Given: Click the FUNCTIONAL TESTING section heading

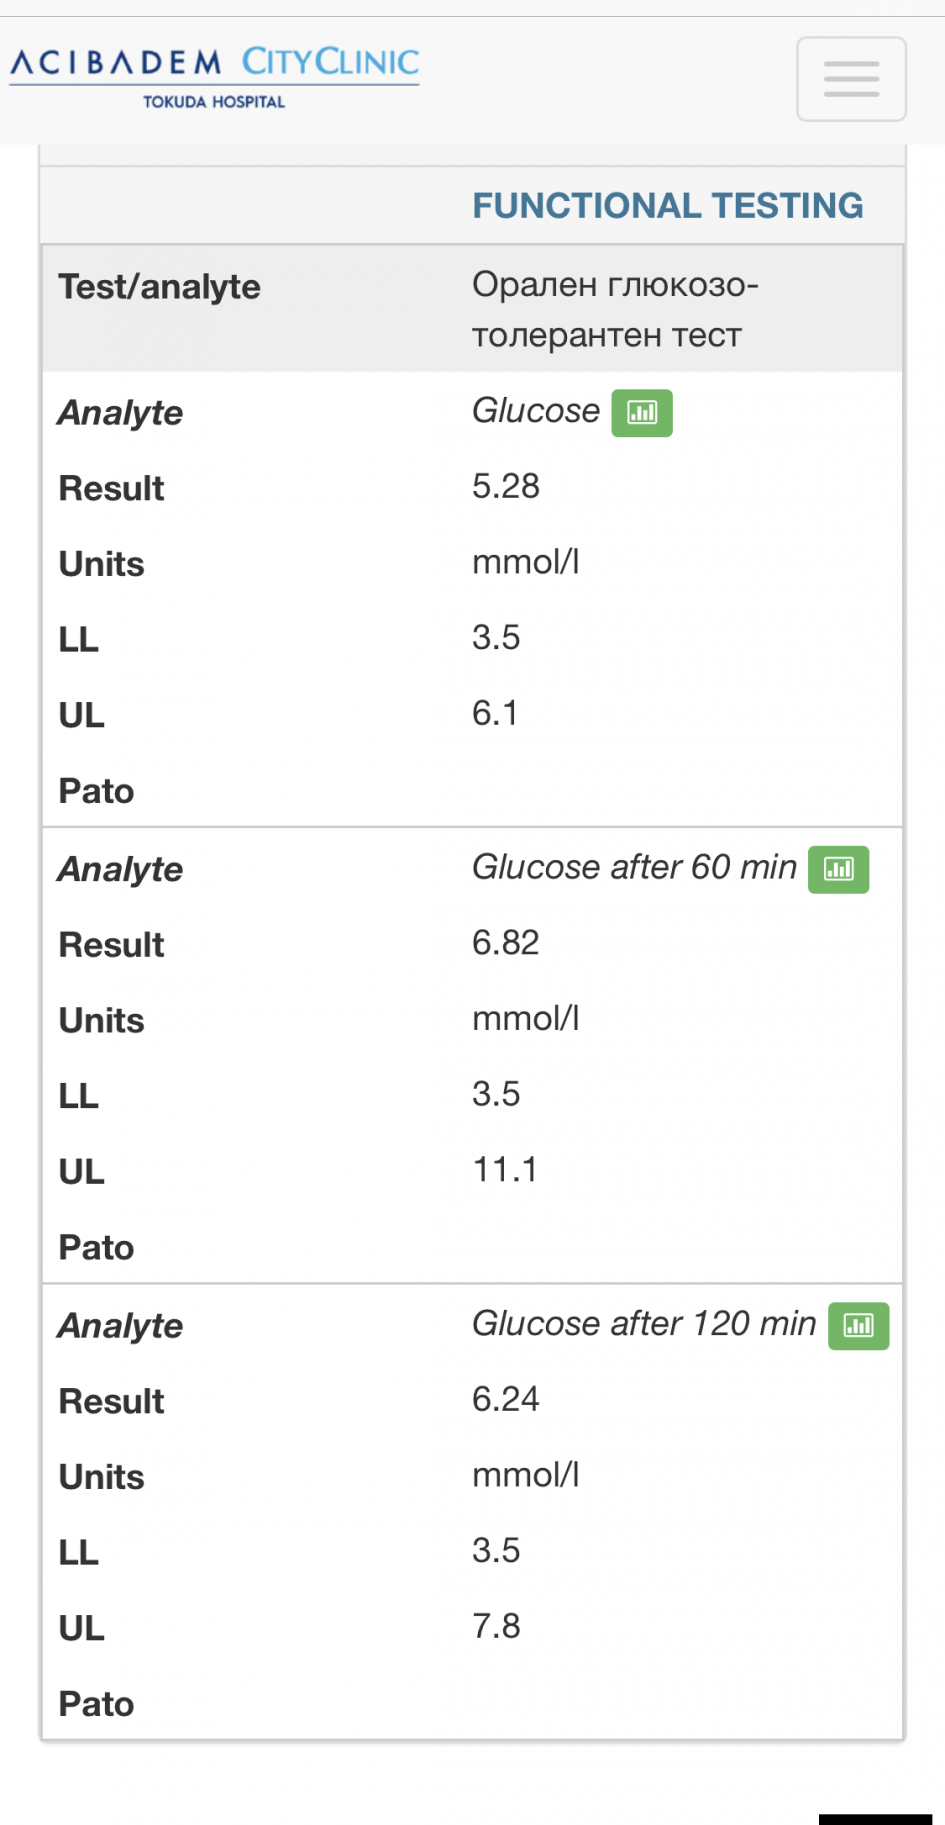Looking at the screenshot, I should click(x=667, y=206).
